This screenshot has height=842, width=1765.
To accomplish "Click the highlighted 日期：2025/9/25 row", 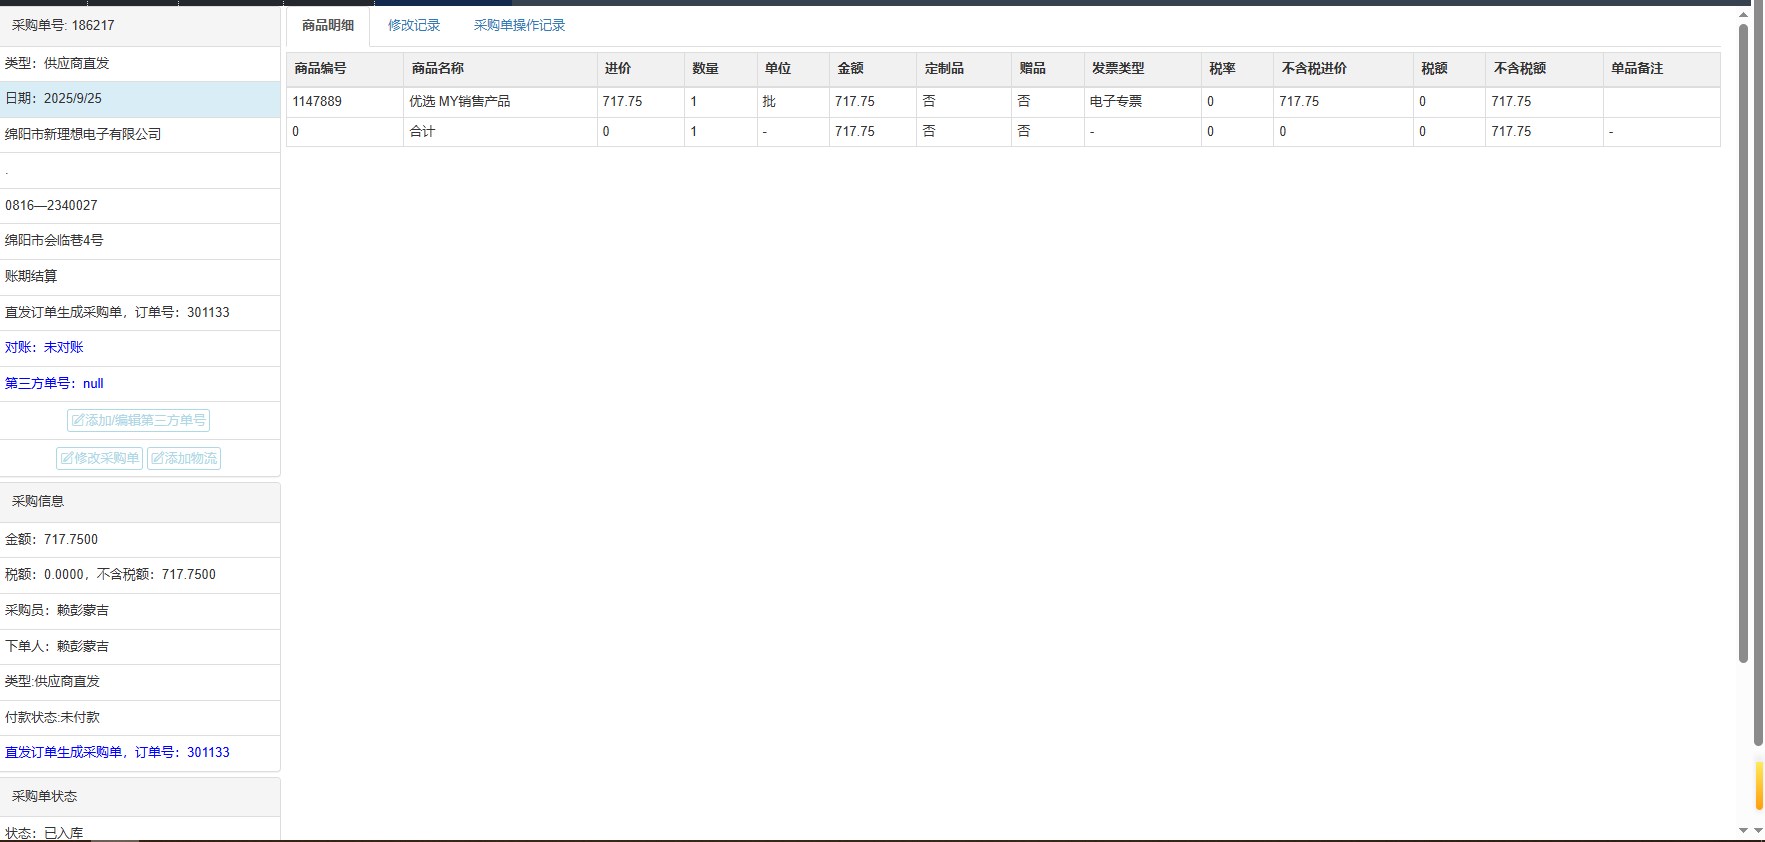I will click(54, 98).
